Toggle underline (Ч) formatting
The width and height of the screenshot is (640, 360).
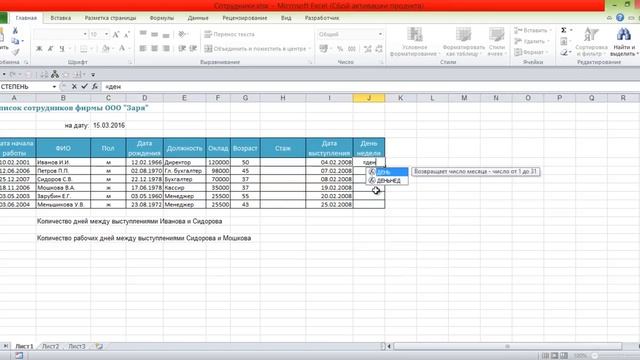[x=62, y=49]
